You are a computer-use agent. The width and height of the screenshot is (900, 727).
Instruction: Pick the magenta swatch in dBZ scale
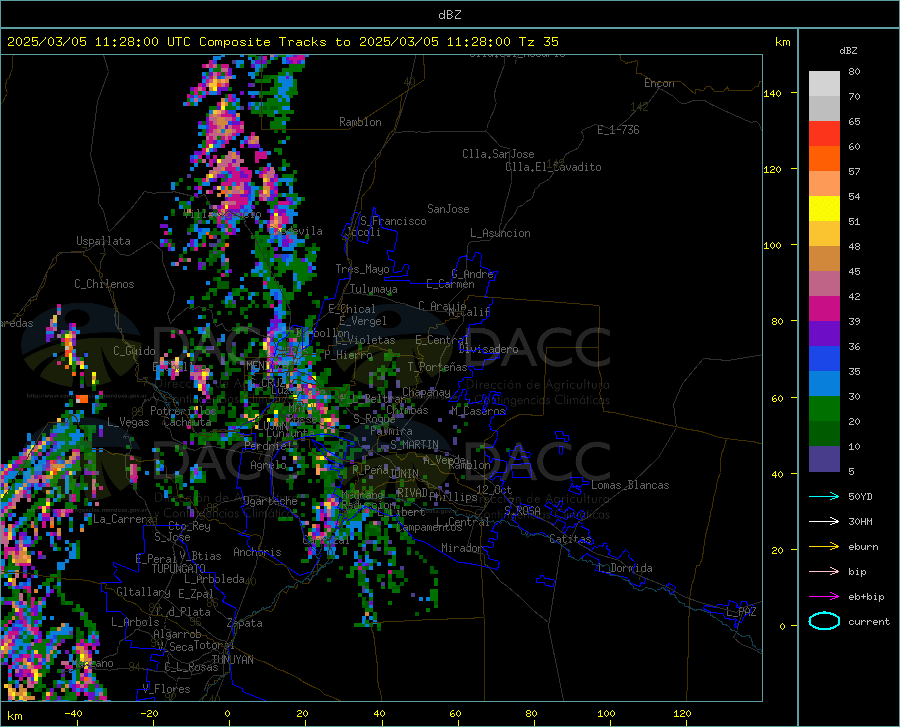[x=824, y=308]
